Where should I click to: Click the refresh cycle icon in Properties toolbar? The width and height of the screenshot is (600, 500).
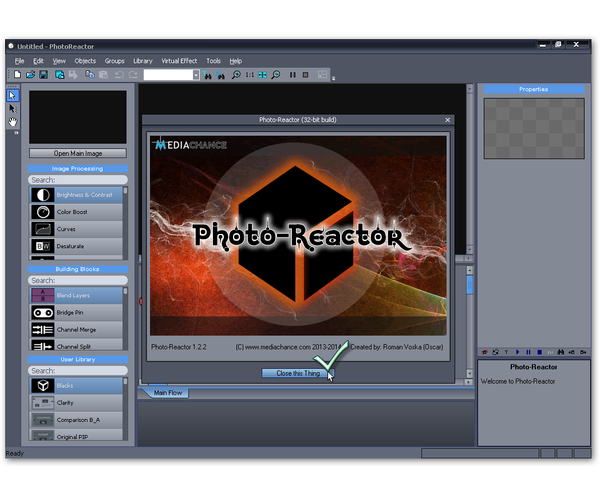[x=496, y=352]
